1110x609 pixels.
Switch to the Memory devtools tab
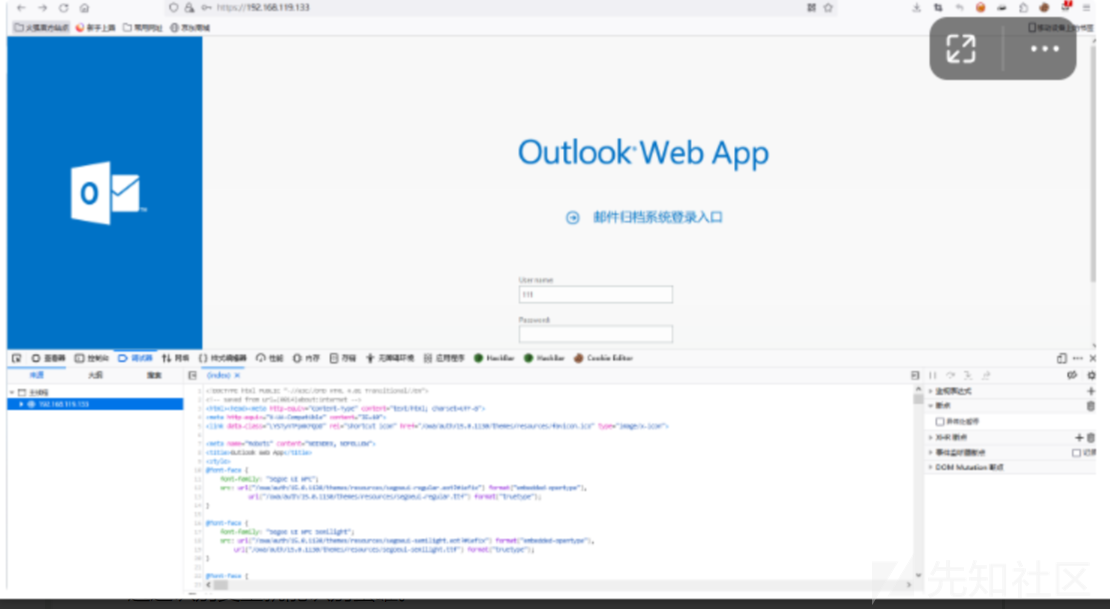click(x=307, y=358)
